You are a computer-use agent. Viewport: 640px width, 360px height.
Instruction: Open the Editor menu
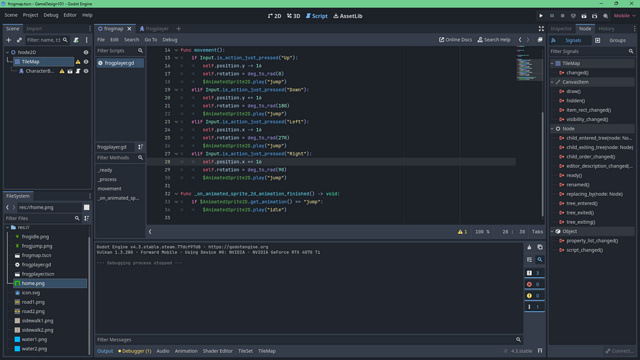click(x=70, y=15)
